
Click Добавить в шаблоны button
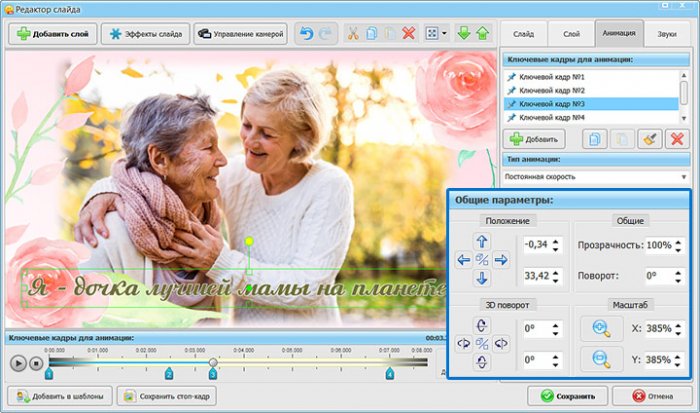pos(60,396)
